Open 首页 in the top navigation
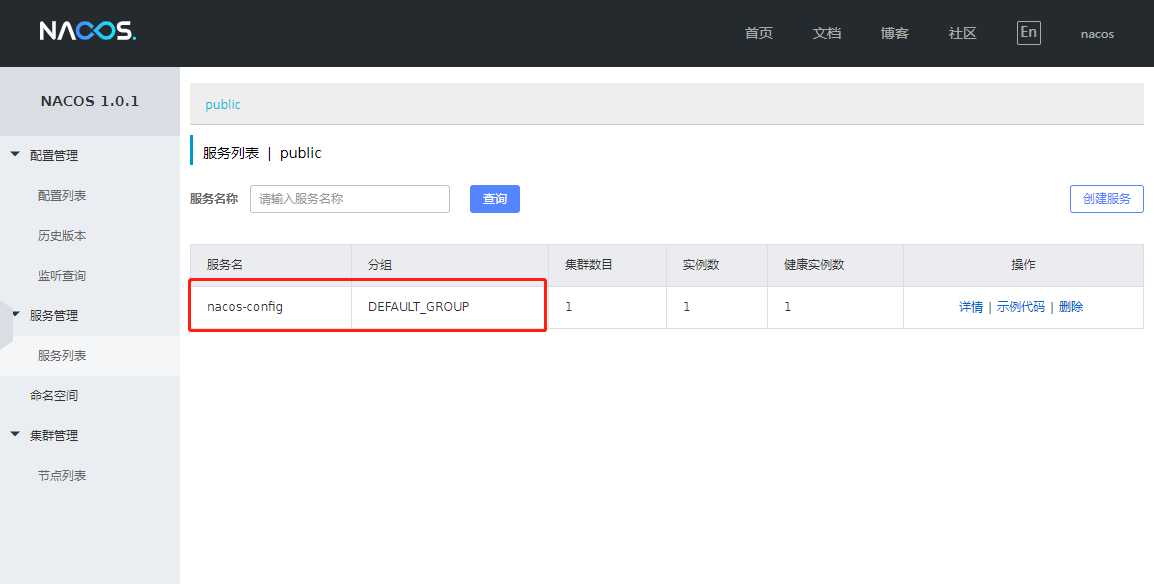This screenshot has height=584, width=1154. [759, 33]
